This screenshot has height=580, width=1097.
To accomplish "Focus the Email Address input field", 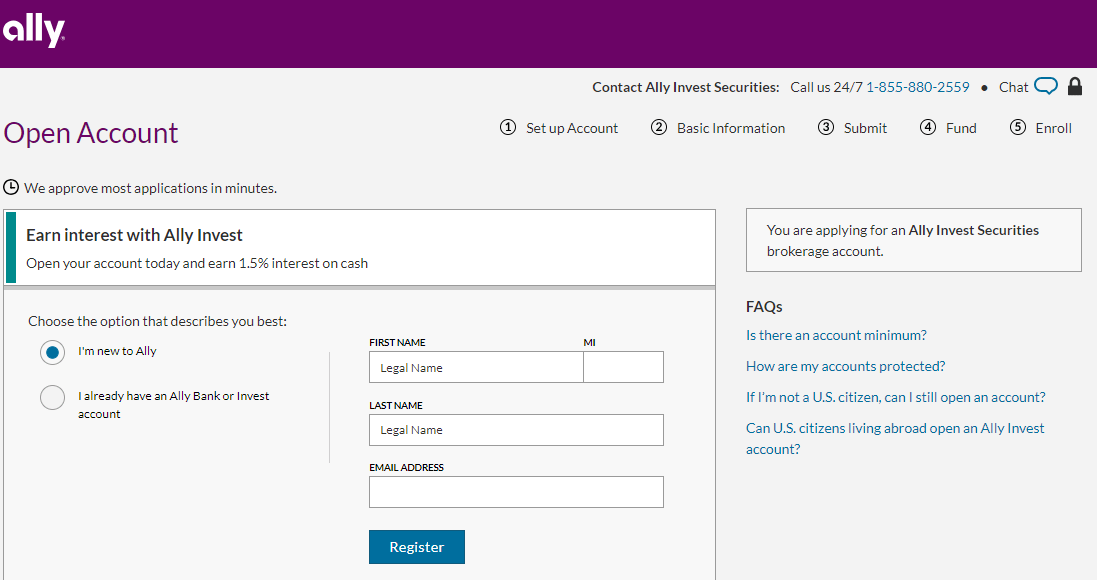I will click(516, 492).
